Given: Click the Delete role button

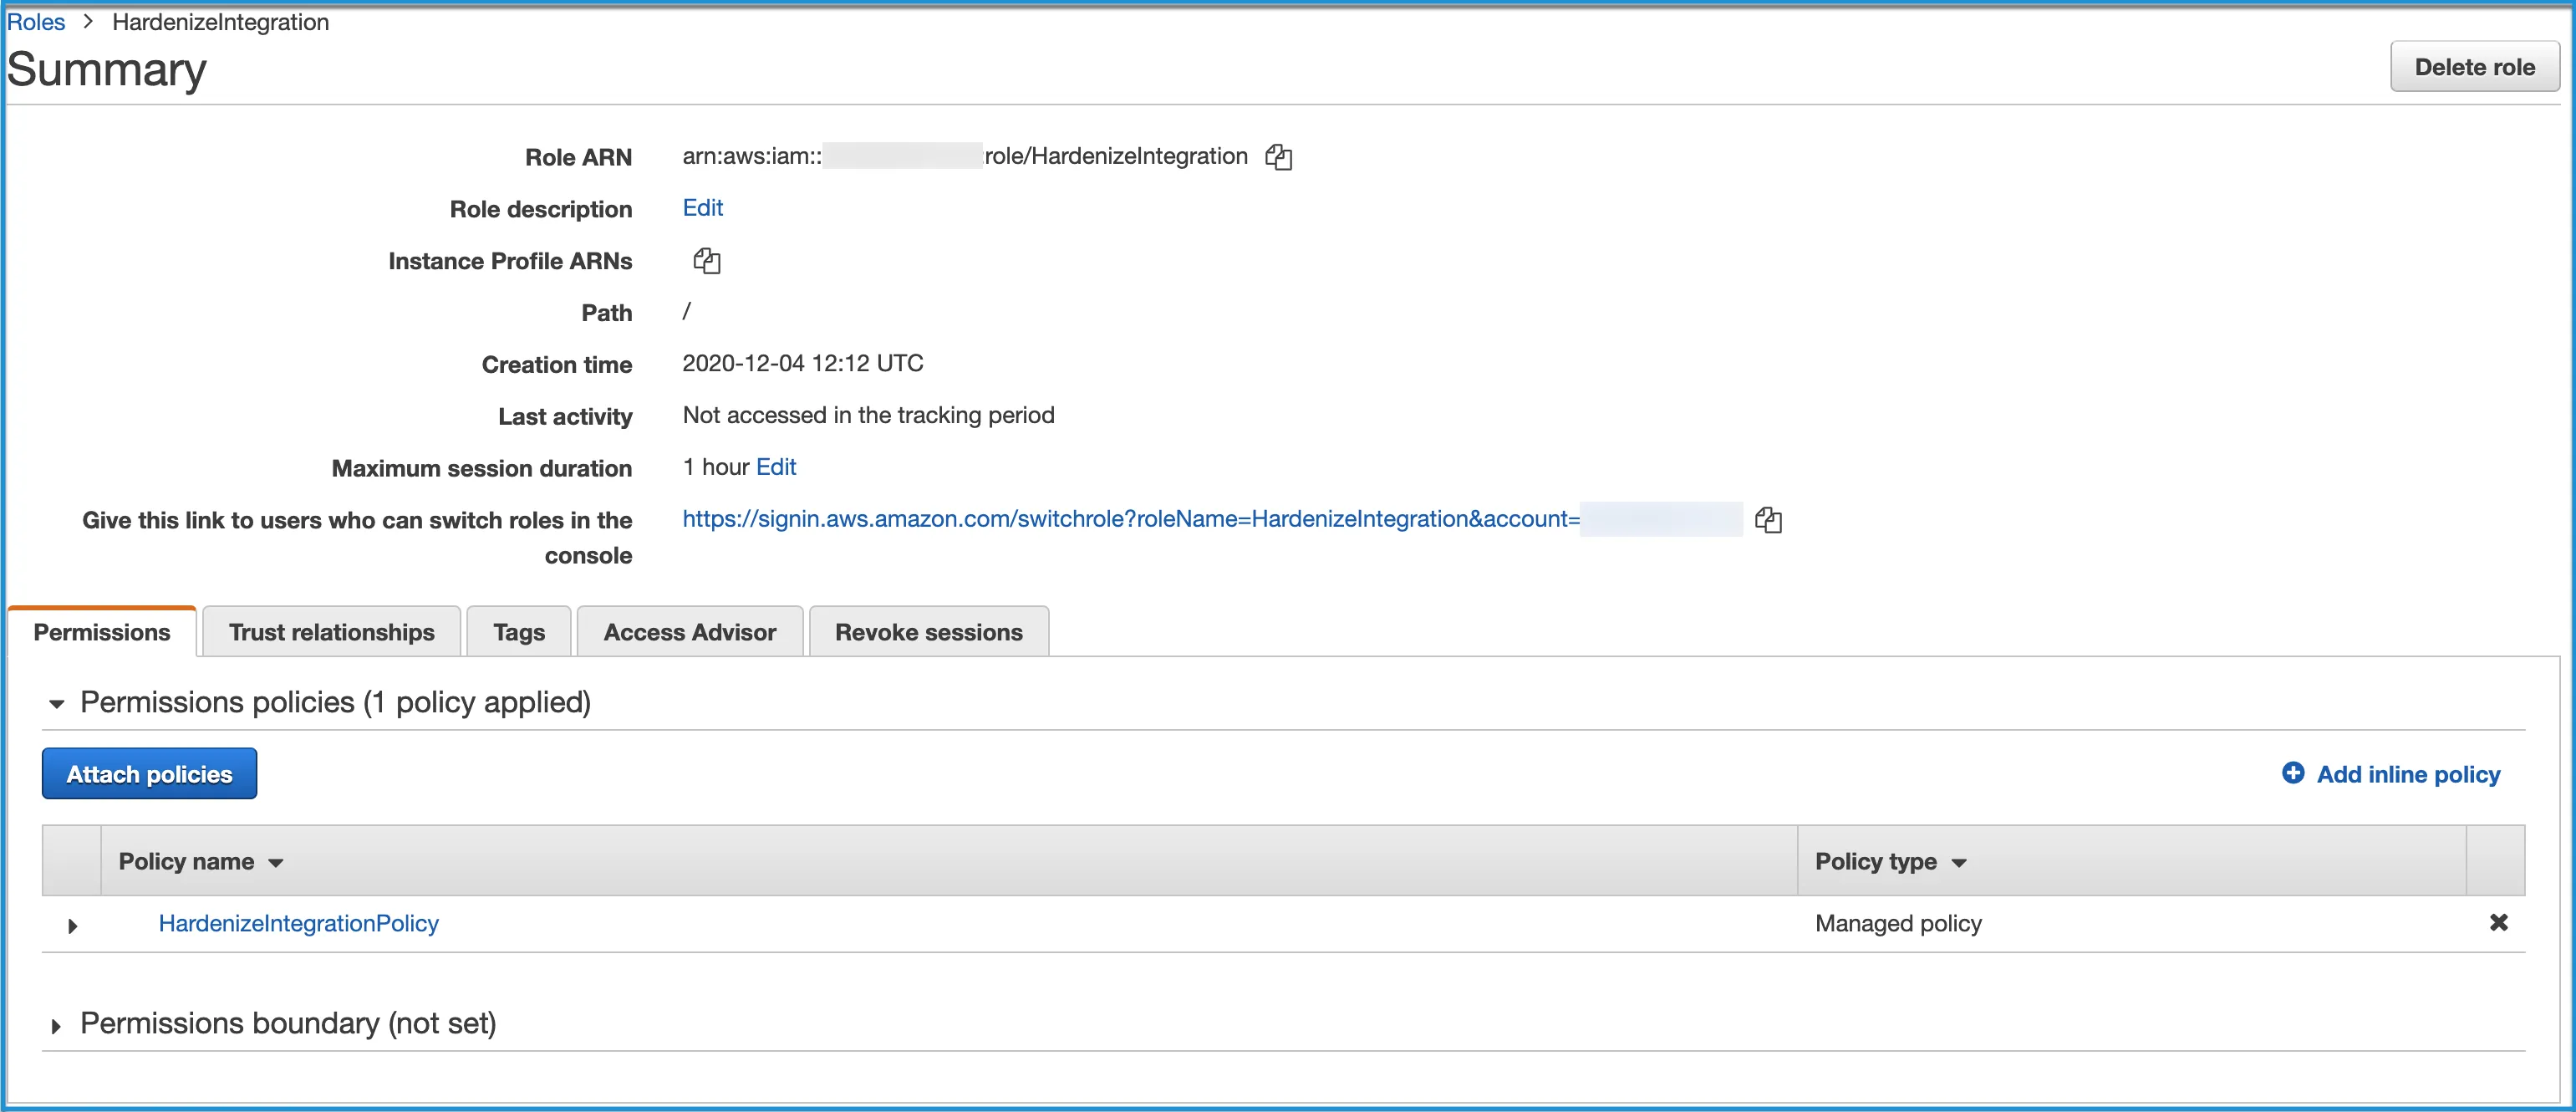Looking at the screenshot, I should [2474, 66].
